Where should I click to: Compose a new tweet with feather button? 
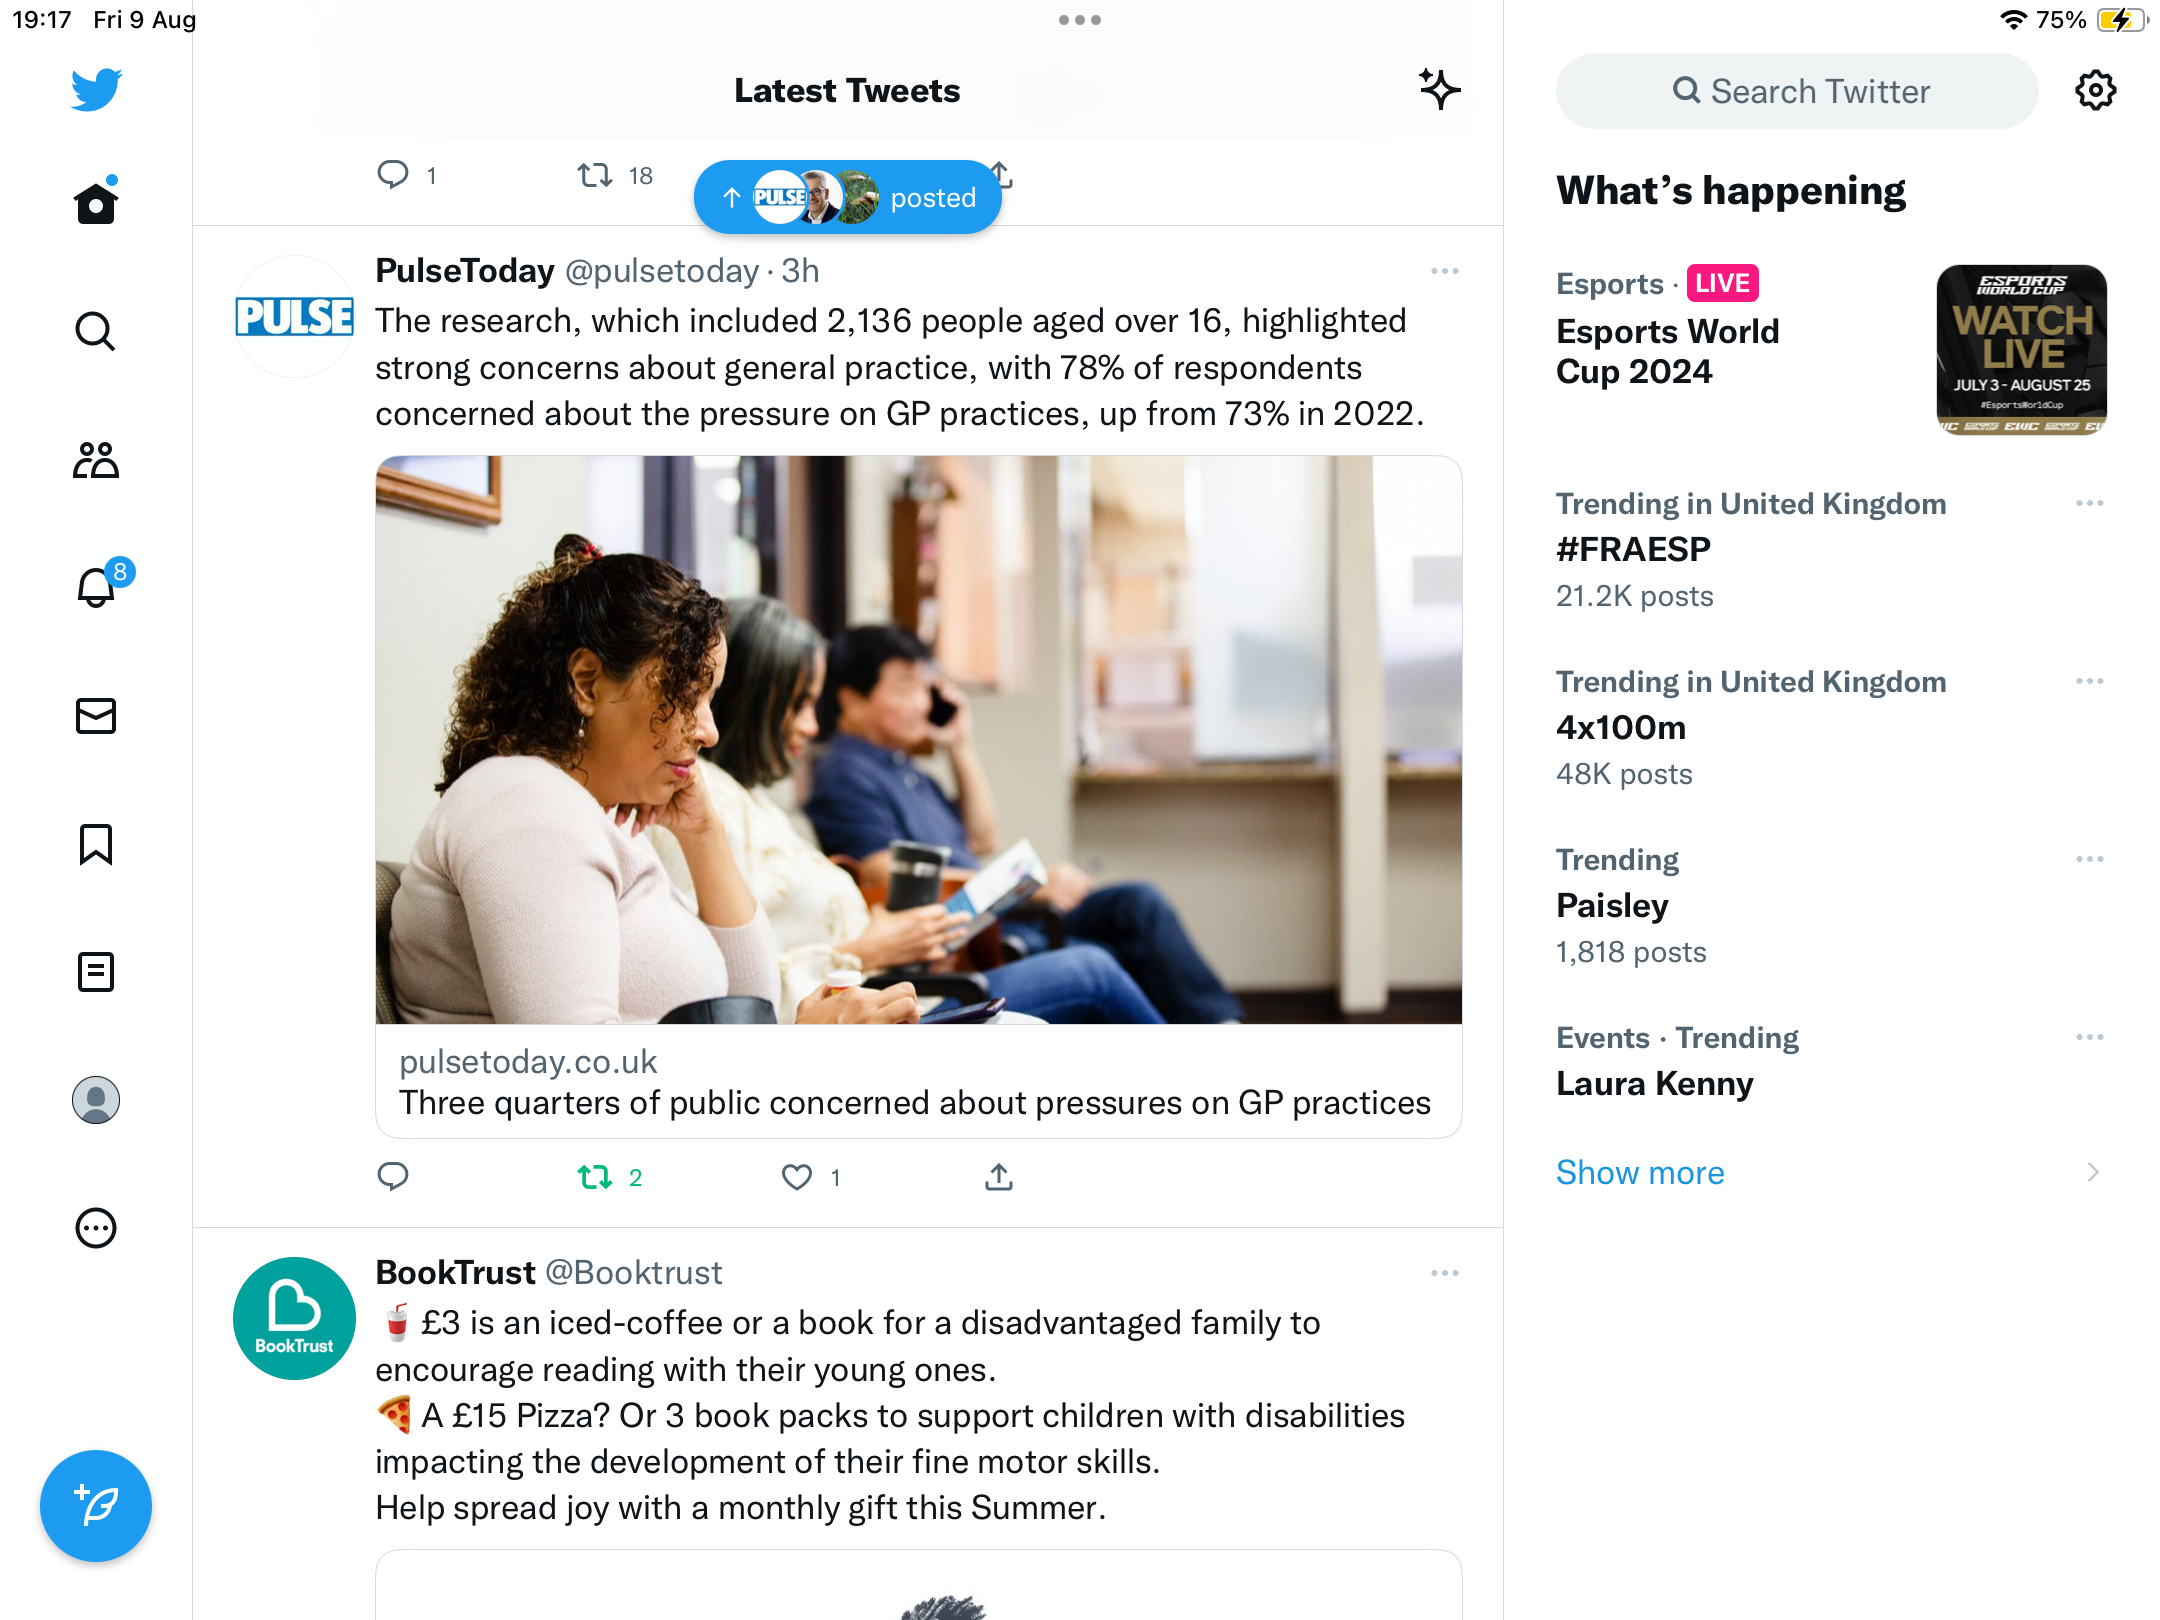pos(96,1505)
